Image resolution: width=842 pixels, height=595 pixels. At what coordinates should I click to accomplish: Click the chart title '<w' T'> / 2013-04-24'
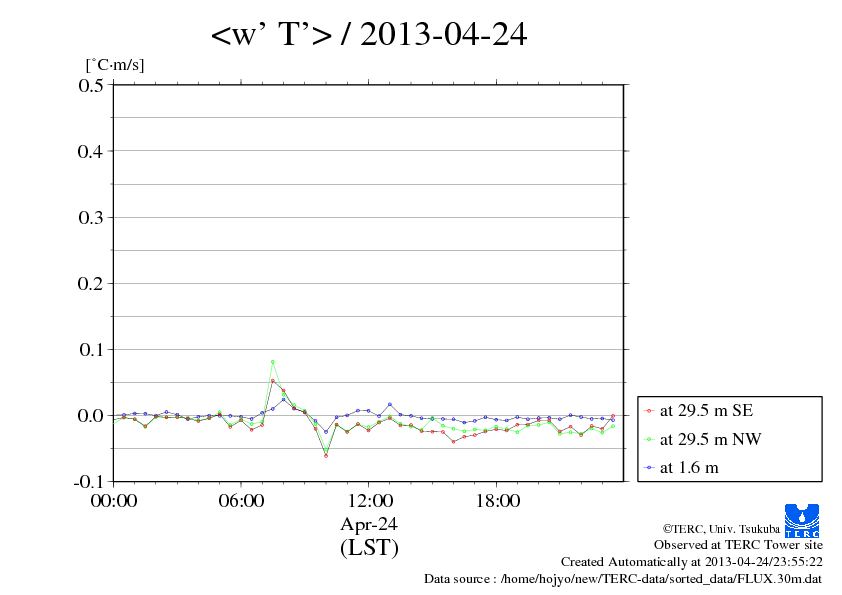click(369, 34)
